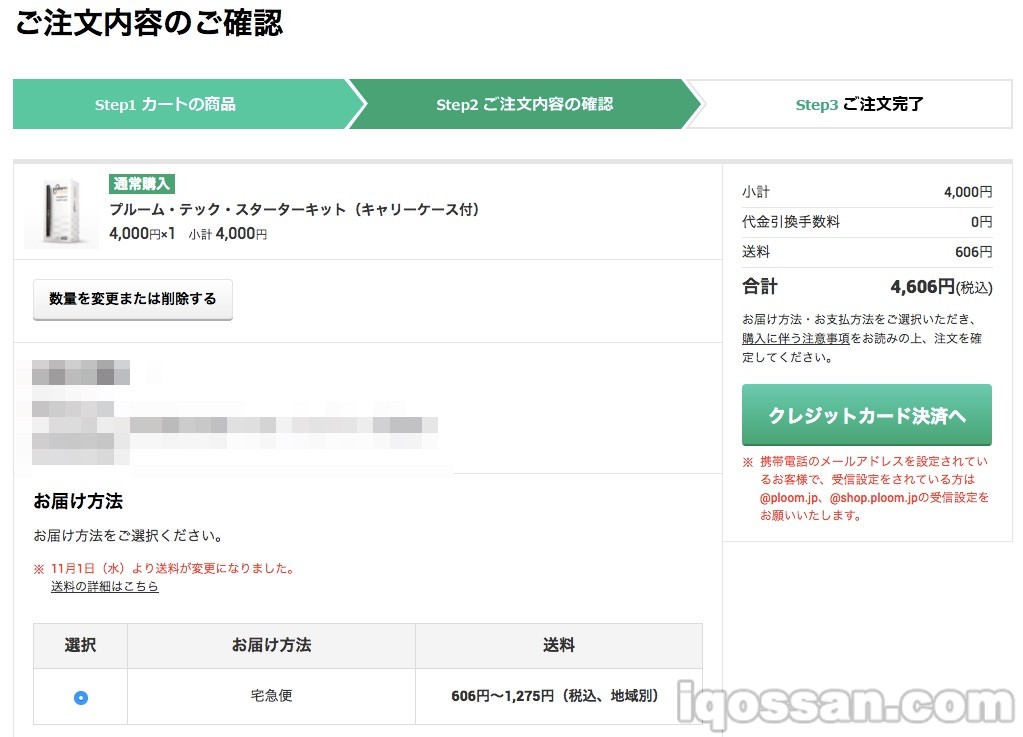1023x737 pixels.
Task: Click the red @ploom.jp mail settings notice
Action: click(866, 489)
